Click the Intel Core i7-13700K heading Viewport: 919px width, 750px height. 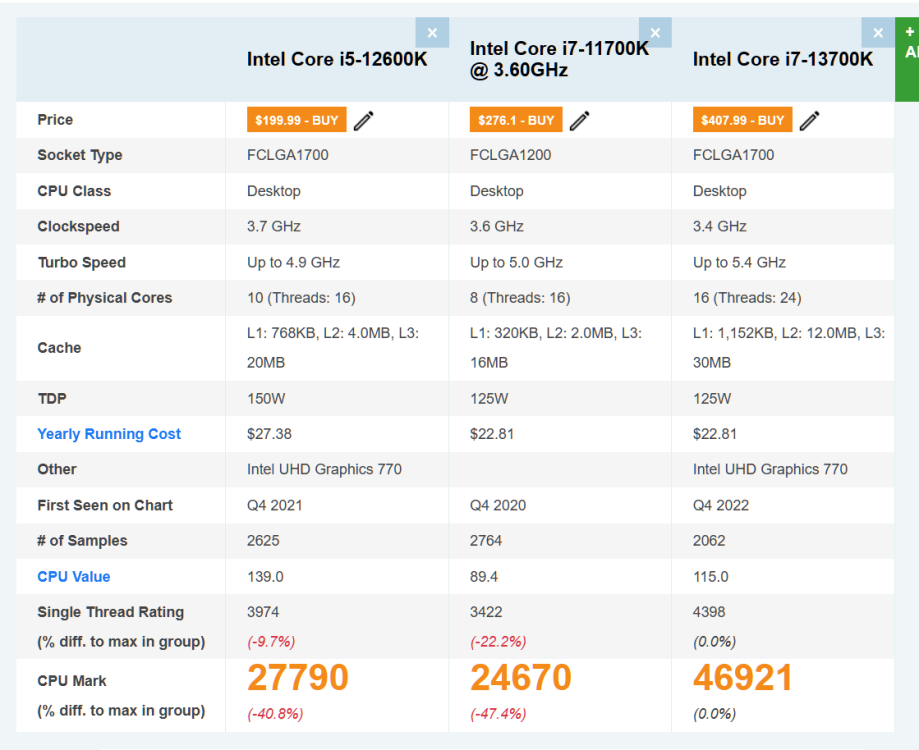pos(783,60)
